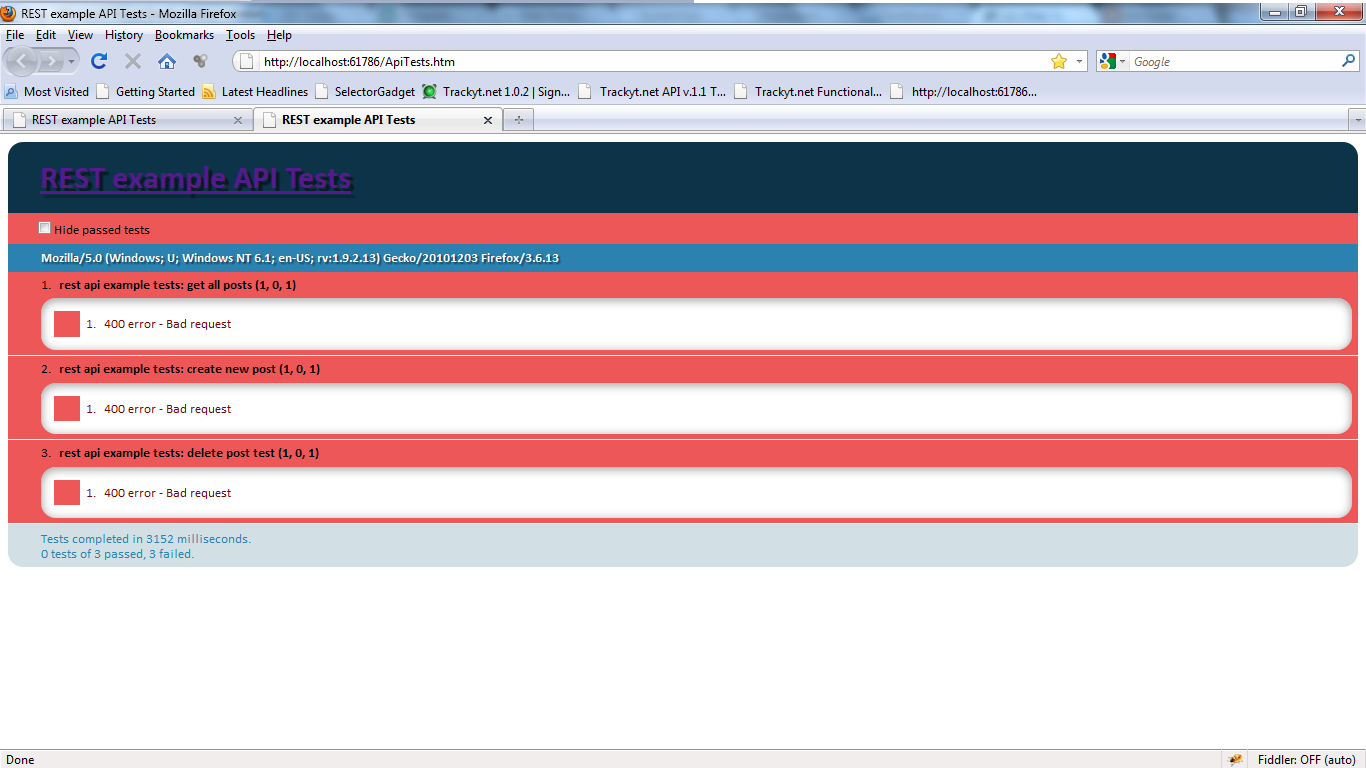Open the Edit menu
1366x768 pixels.
[46, 35]
